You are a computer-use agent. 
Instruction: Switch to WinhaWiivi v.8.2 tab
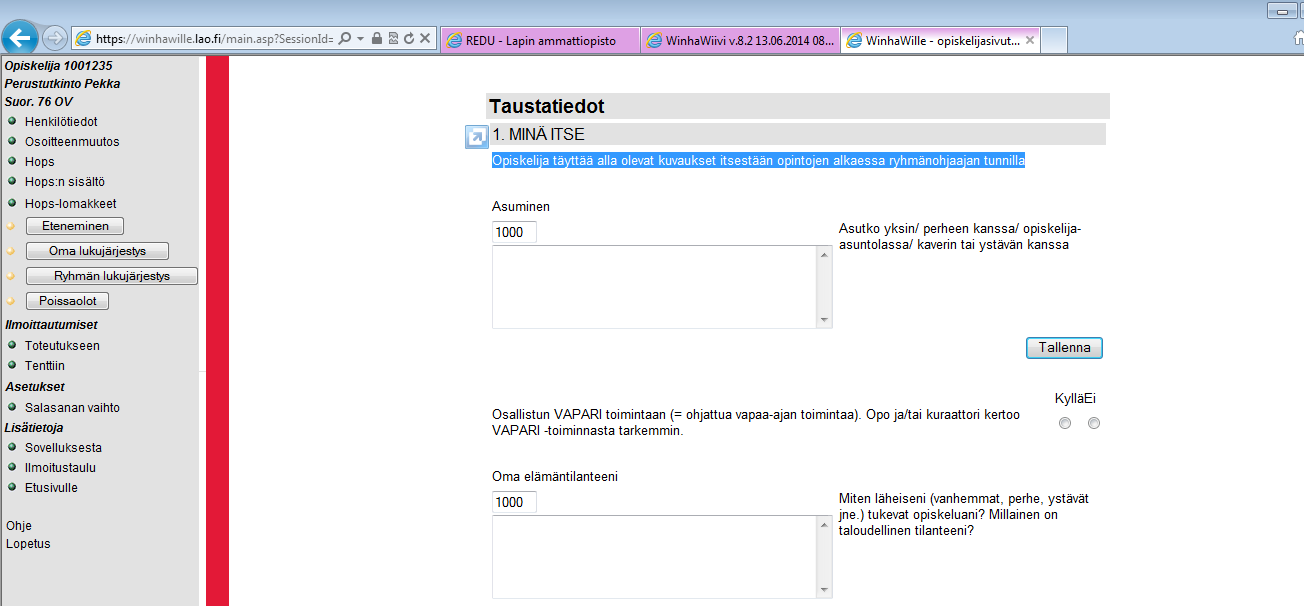click(x=740, y=41)
